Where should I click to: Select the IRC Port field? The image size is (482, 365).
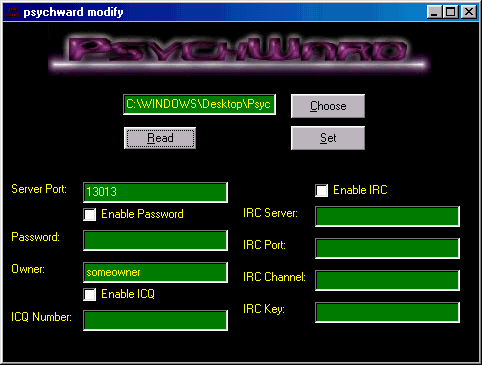coord(387,248)
